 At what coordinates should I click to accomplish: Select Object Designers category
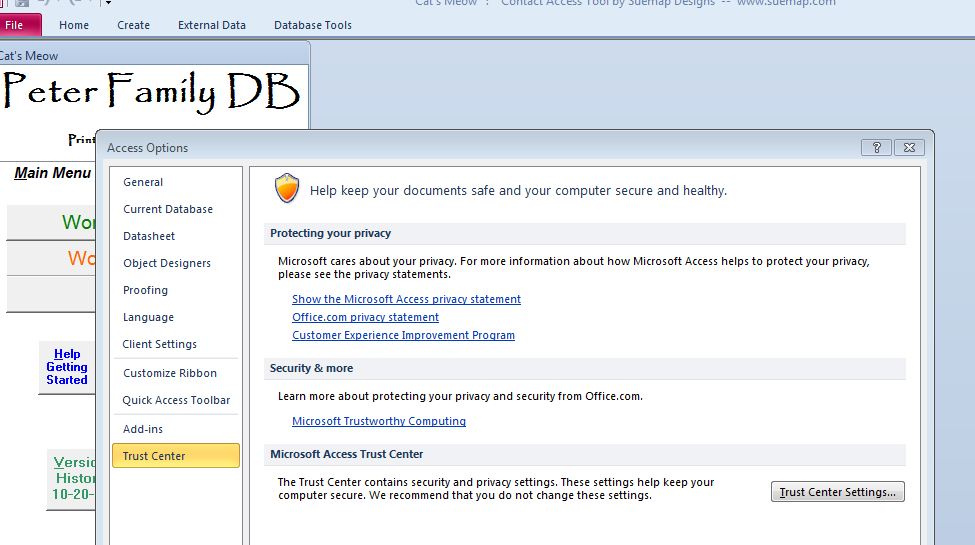[x=176, y=263]
